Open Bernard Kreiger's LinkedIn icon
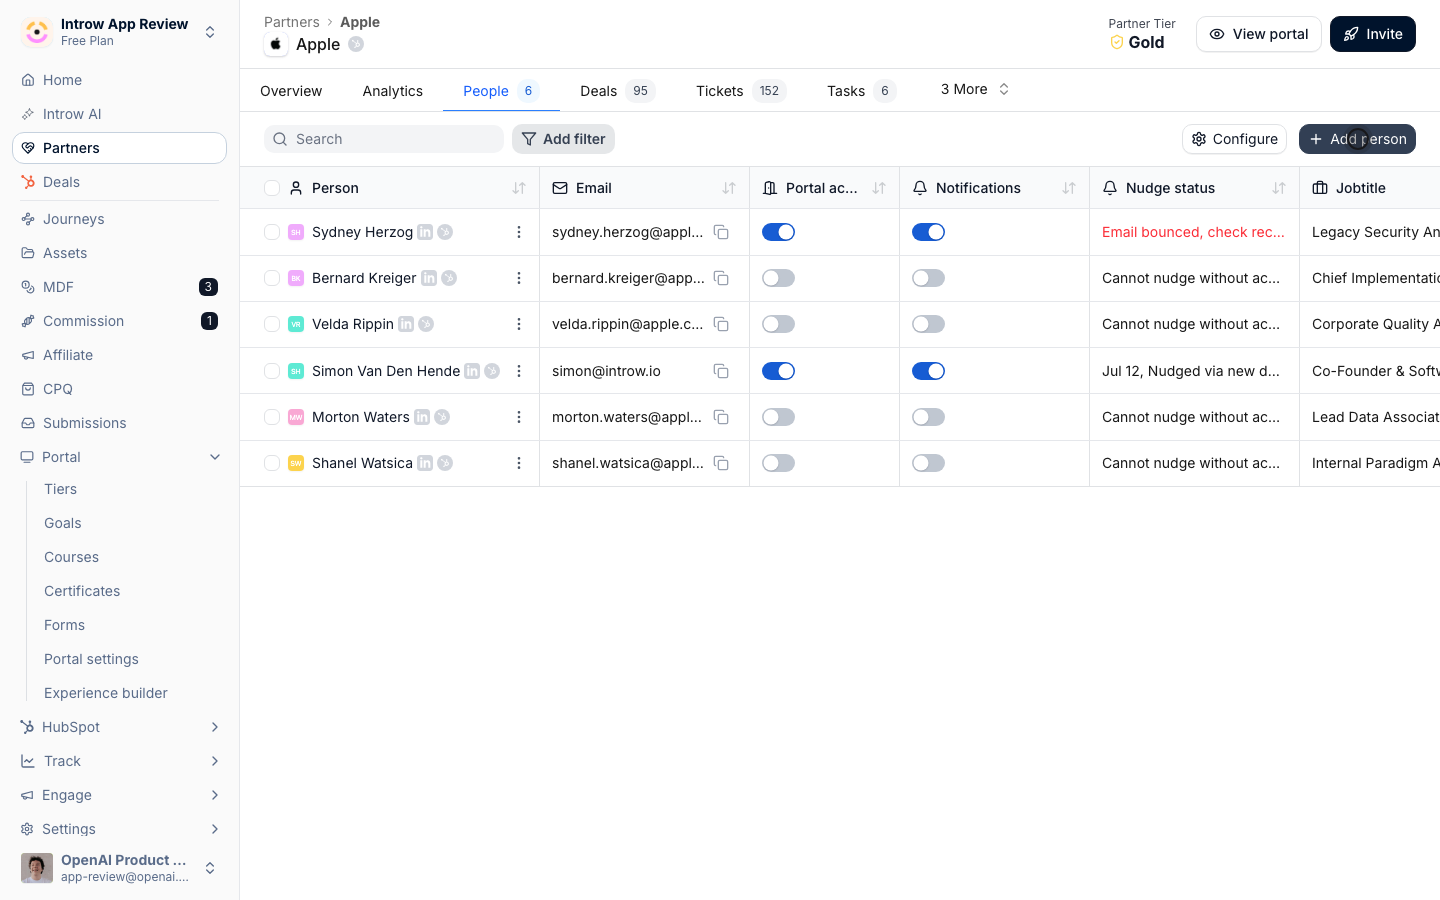 (x=429, y=278)
